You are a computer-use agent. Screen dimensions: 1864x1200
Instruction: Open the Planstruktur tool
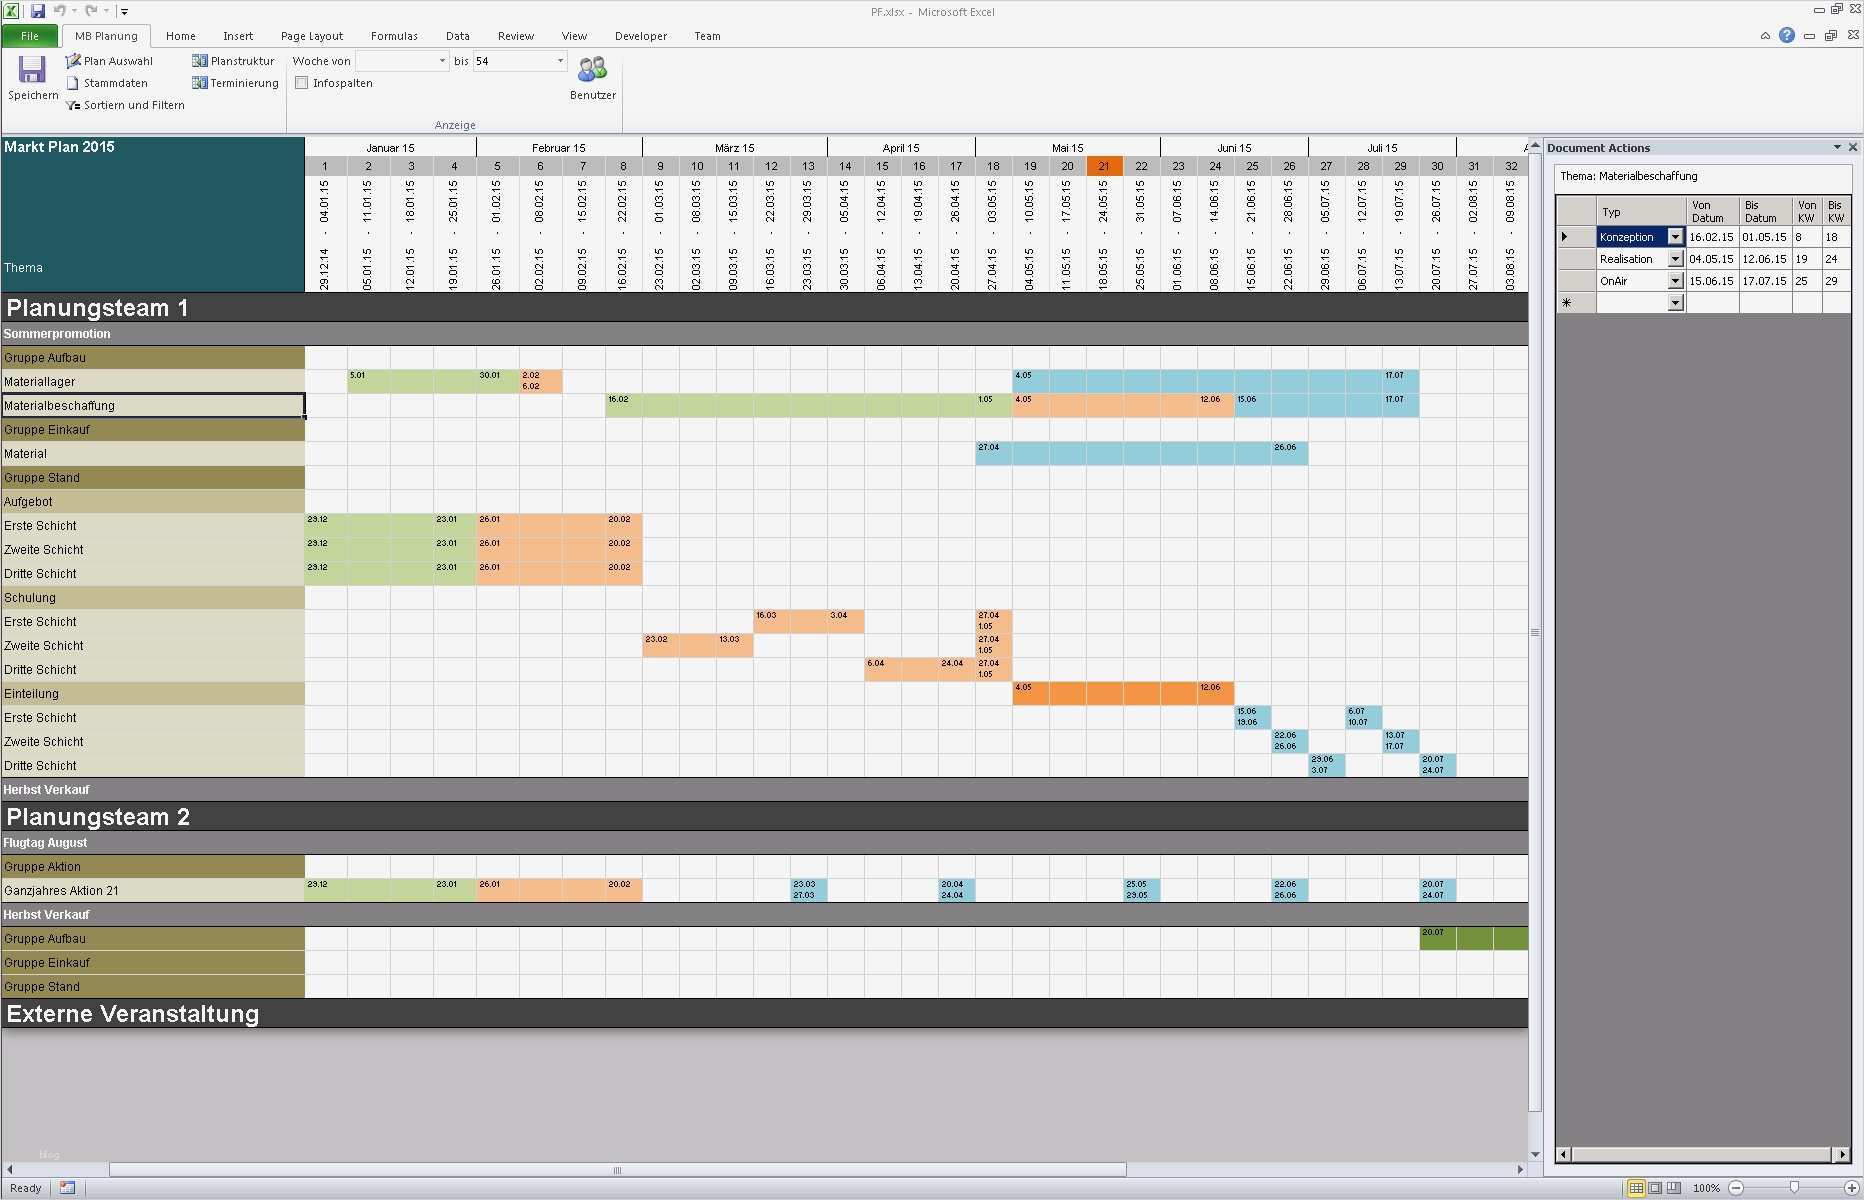pos(234,60)
